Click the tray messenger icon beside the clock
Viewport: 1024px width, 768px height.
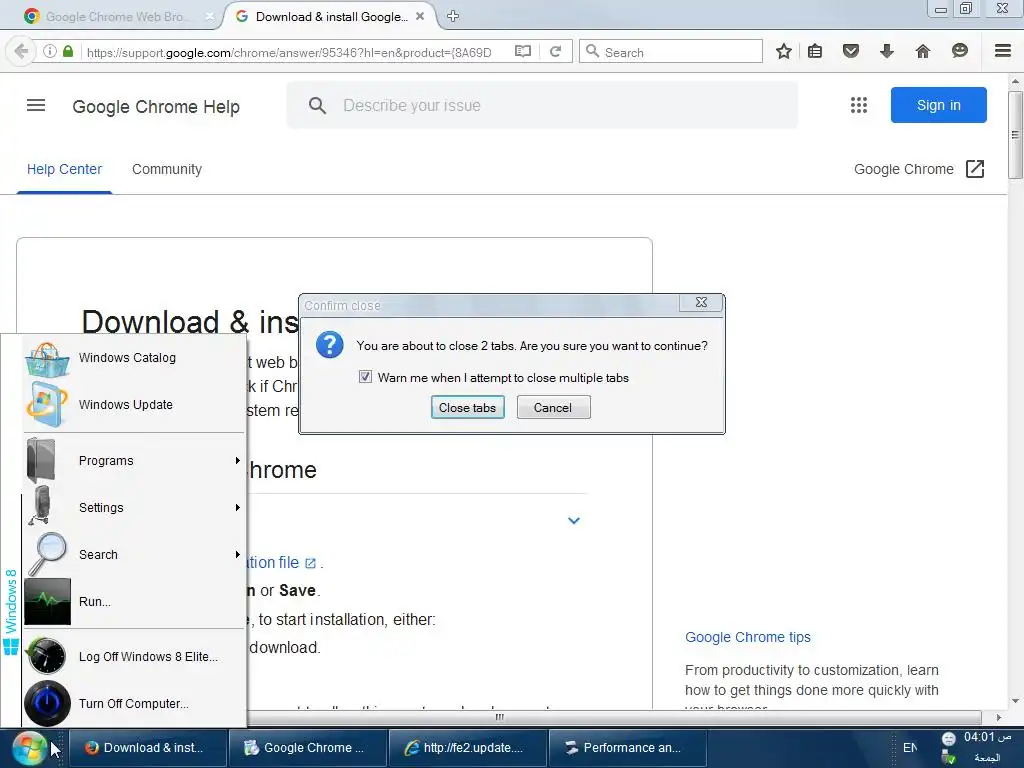tap(948, 739)
